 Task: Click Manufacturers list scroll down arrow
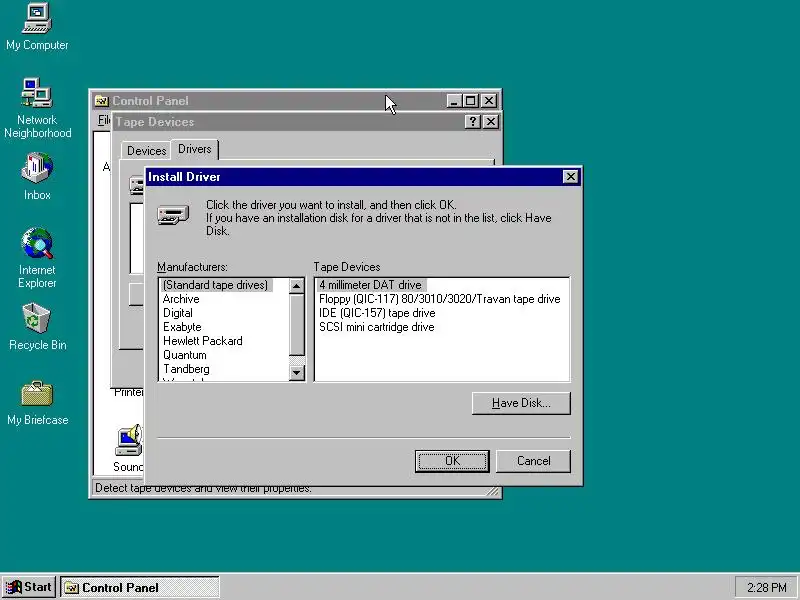[x=296, y=372]
